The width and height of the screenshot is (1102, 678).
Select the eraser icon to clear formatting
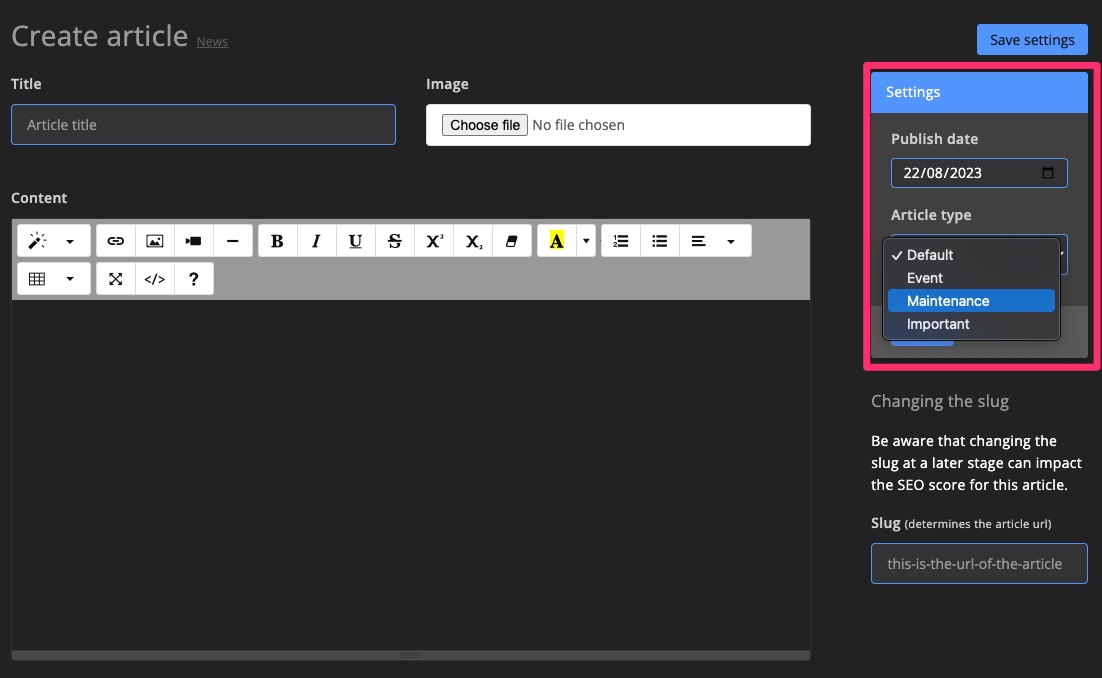511,240
